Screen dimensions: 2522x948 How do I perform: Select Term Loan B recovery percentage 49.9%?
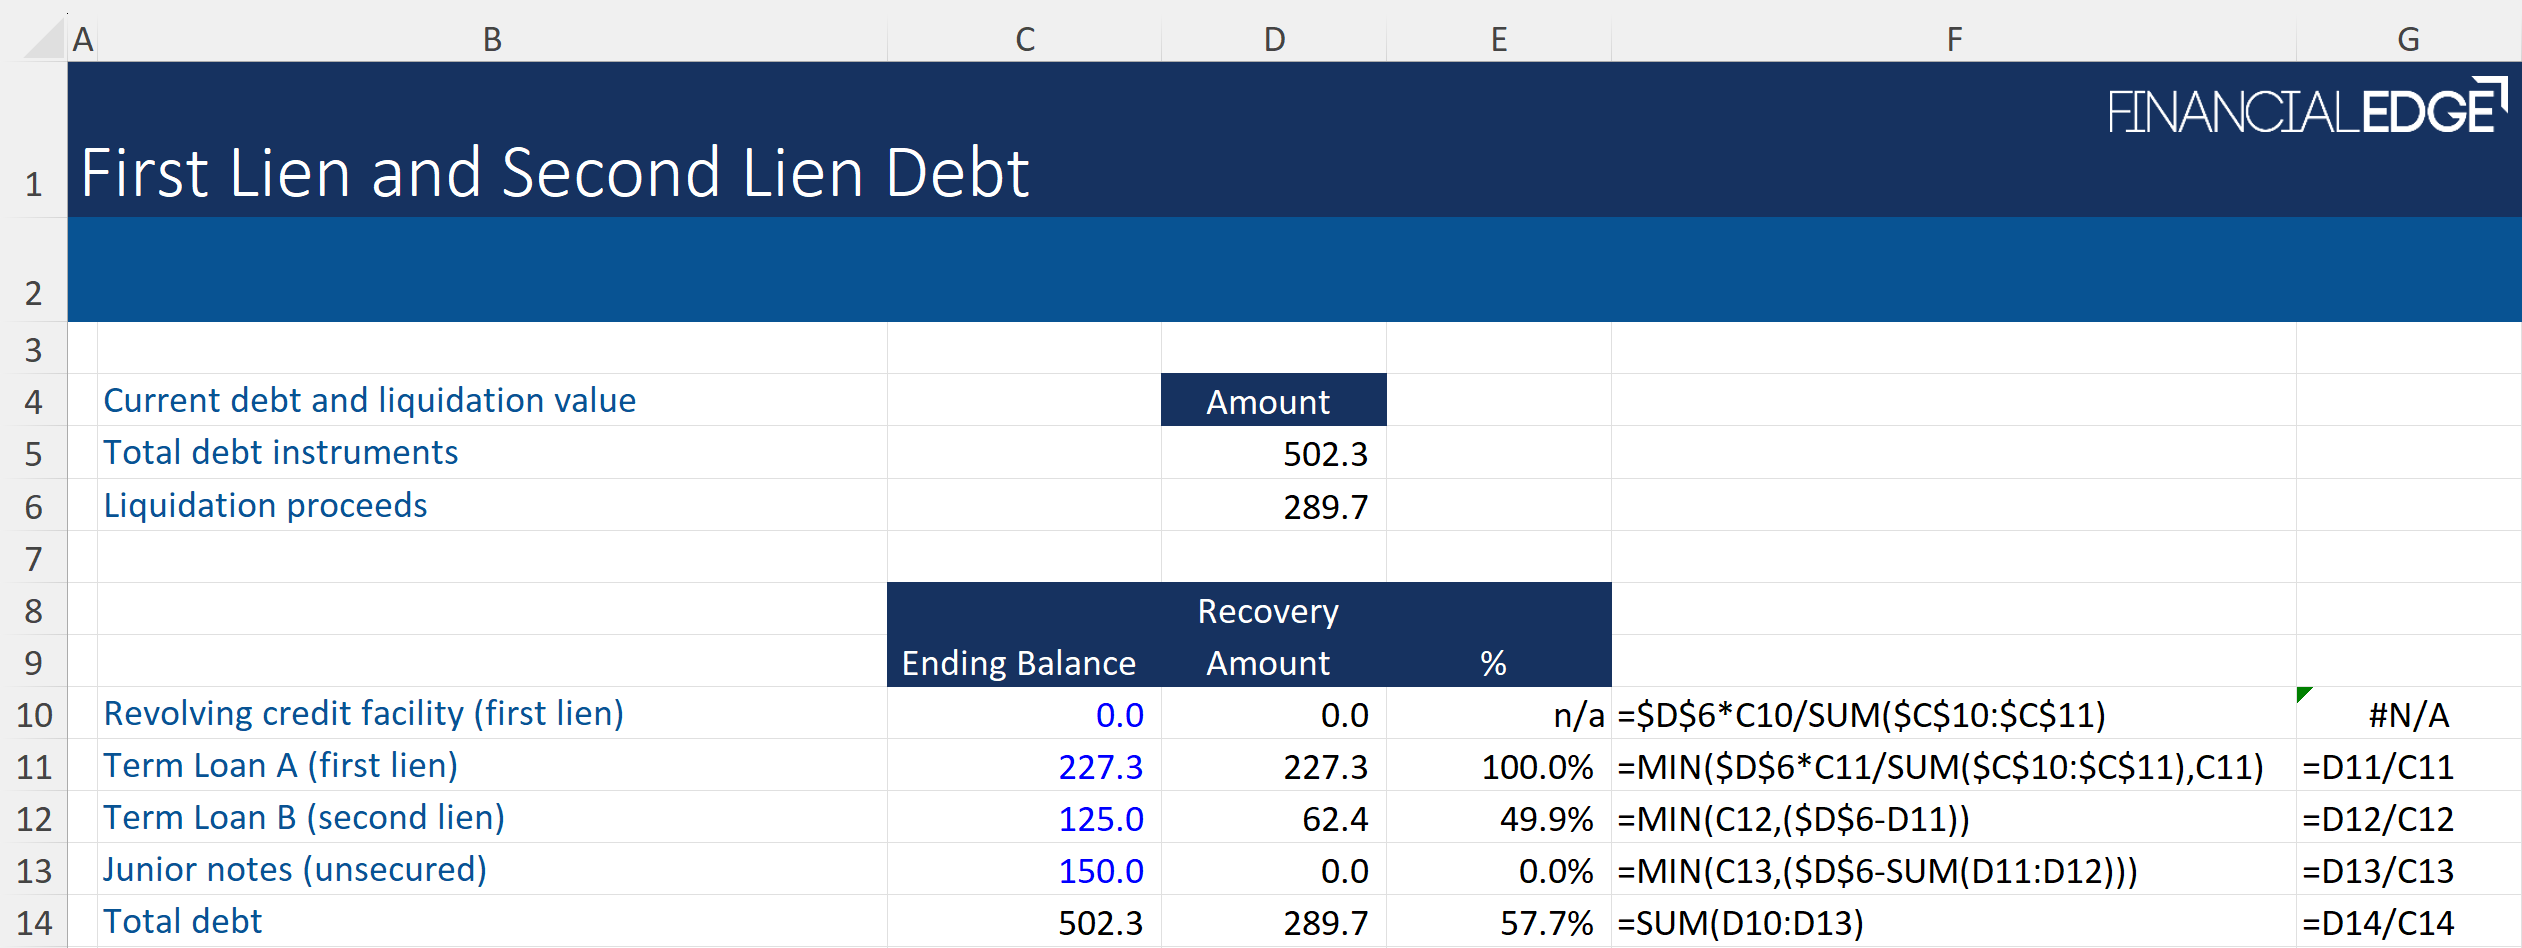(1545, 819)
